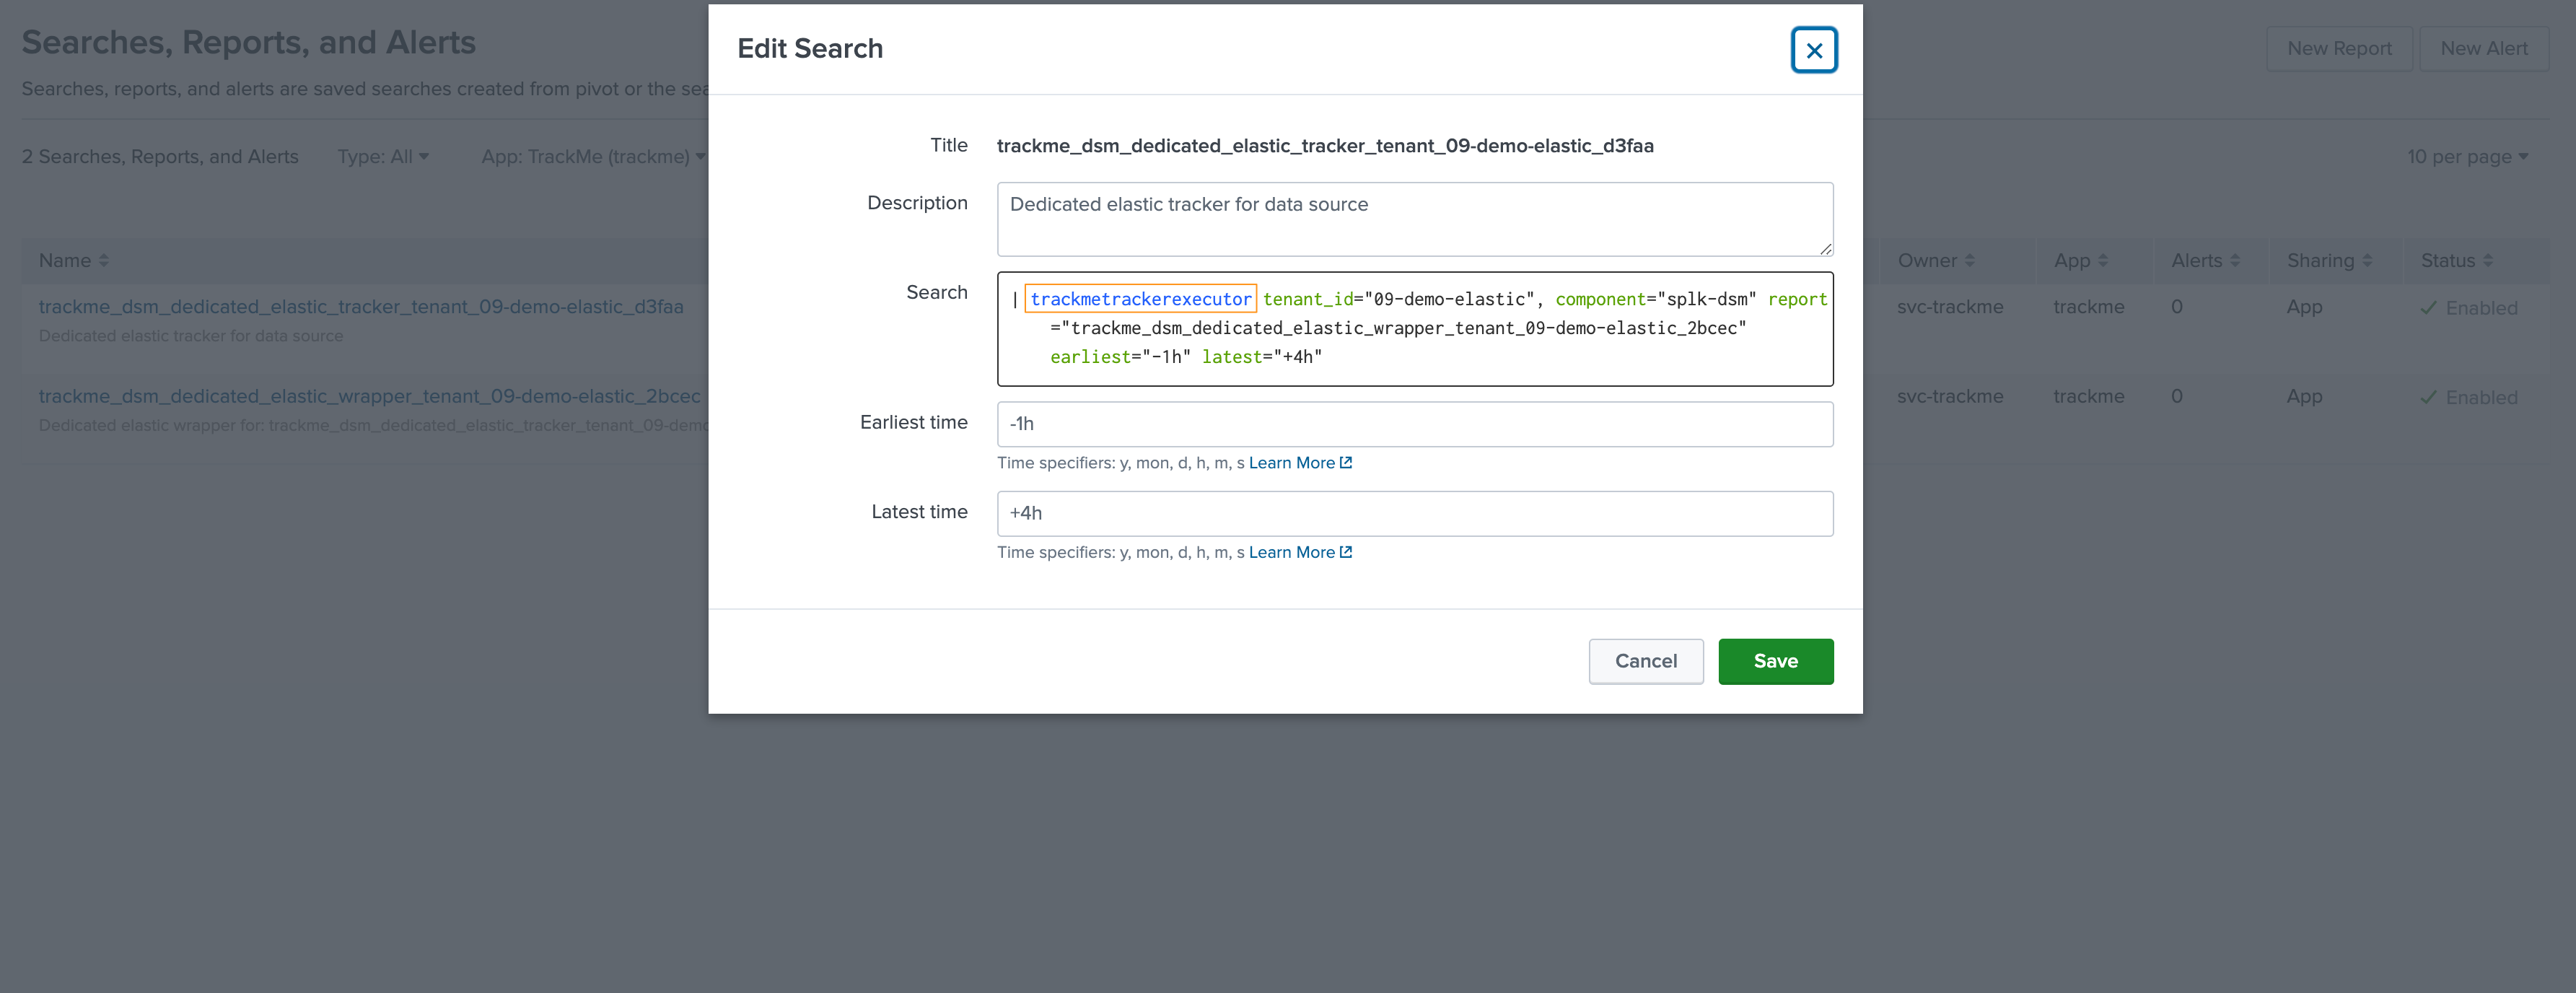Click '2 Searches, Reports, and Alerts' count text
This screenshot has height=993, width=2576.
pyautogui.click(x=160, y=157)
